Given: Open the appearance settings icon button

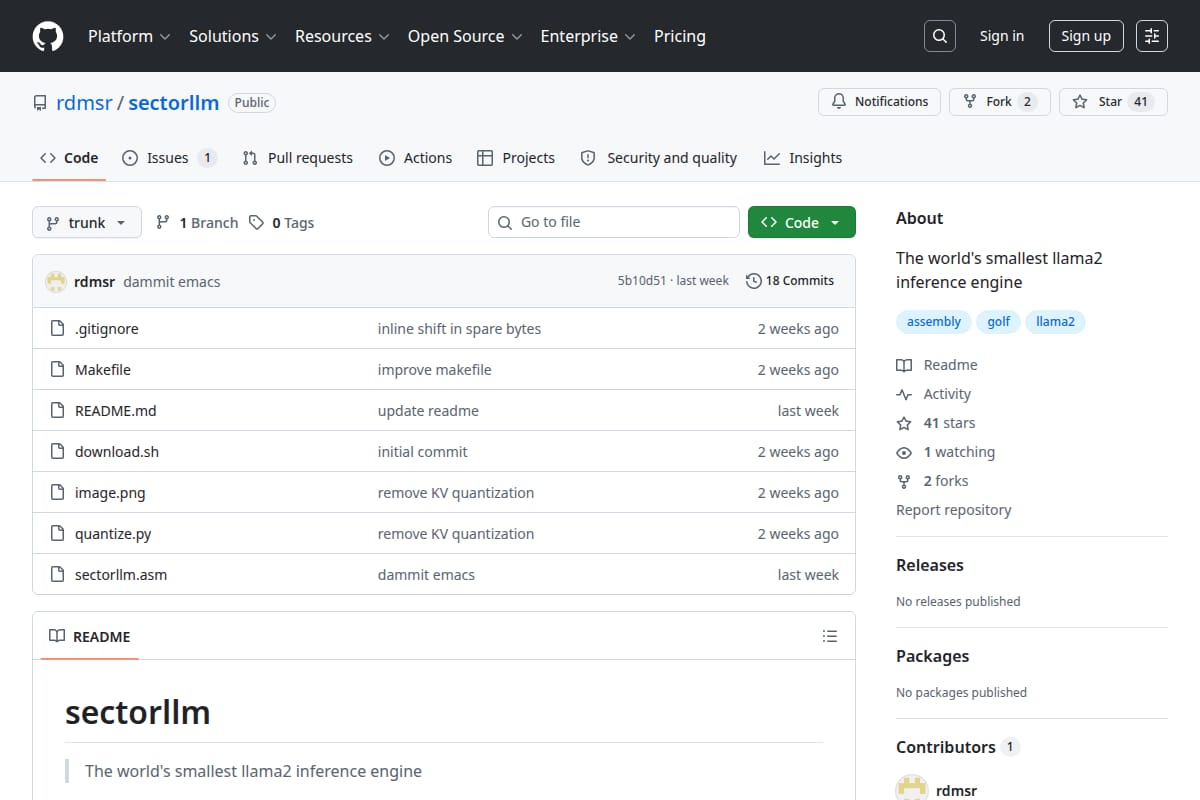Looking at the screenshot, I should [x=1152, y=36].
